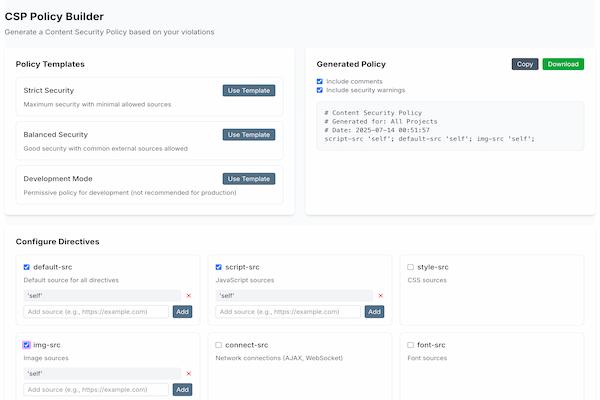Copy the generated policy
The width and height of the screenshot is (600, 400).
525,64
